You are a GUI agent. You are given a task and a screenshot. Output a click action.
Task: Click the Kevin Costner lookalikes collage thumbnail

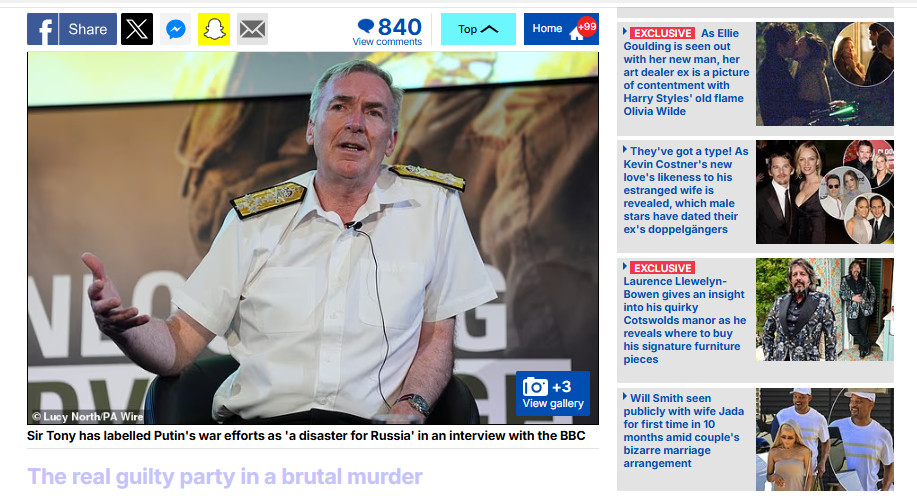[x=825, y=192]
